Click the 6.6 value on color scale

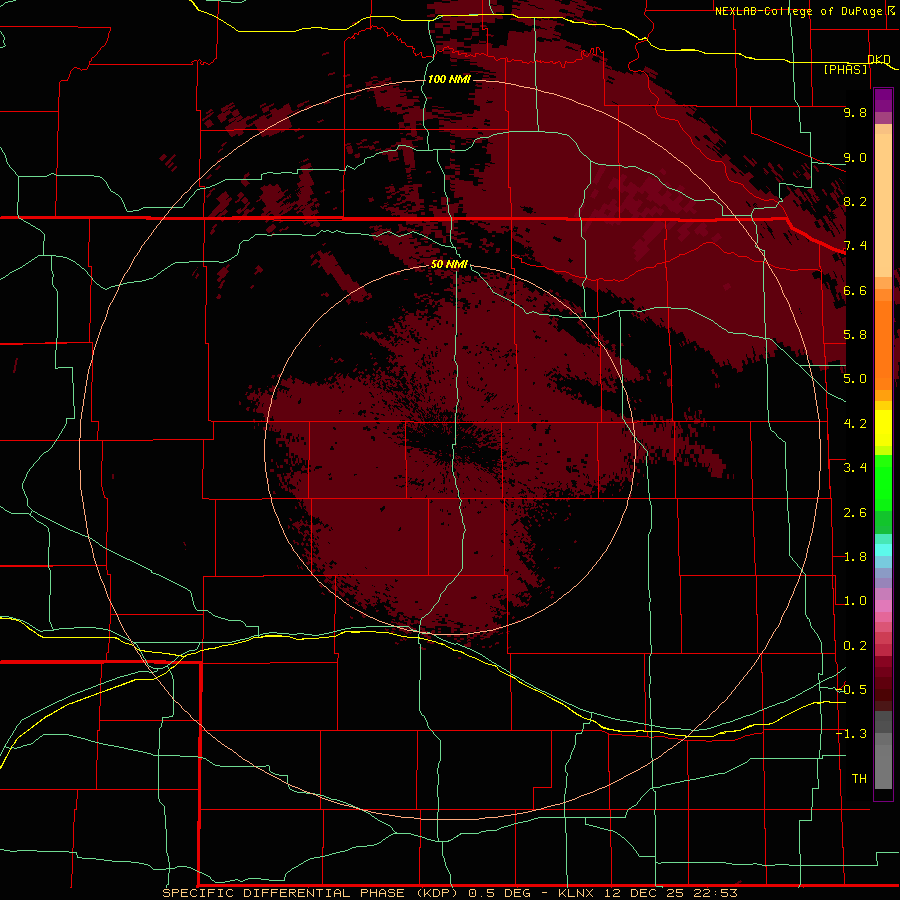855,290
